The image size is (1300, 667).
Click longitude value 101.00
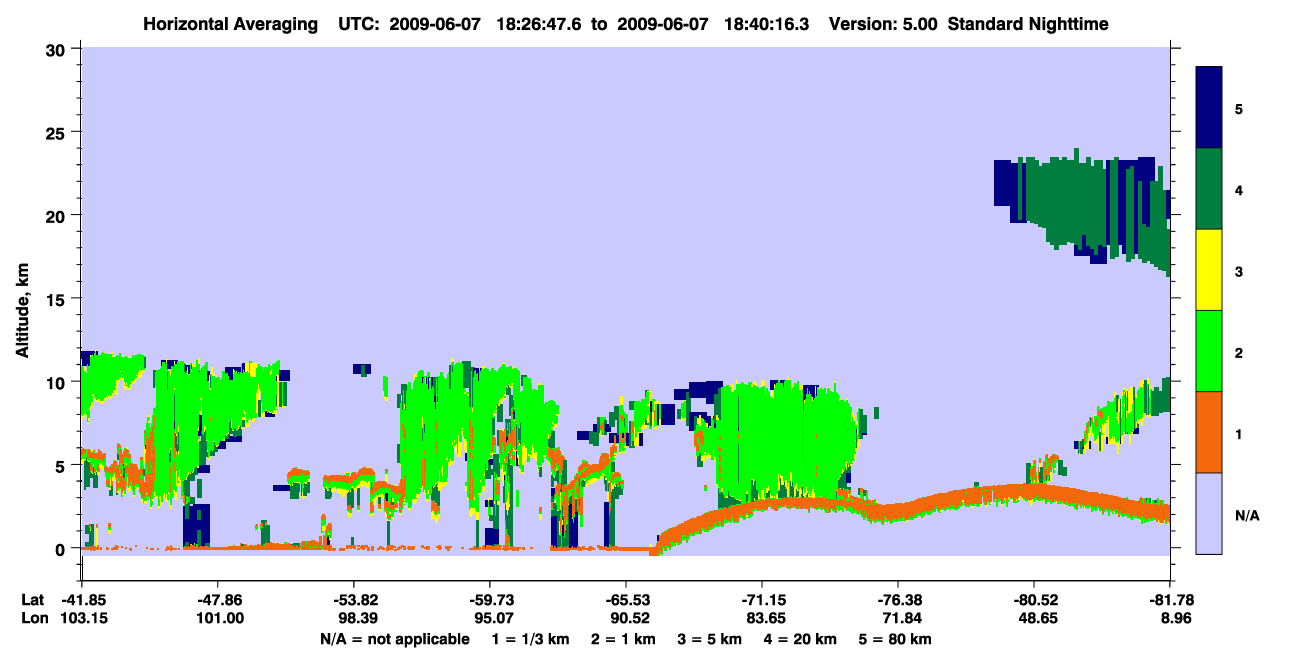pyautogui.click(x=218, y=618)
